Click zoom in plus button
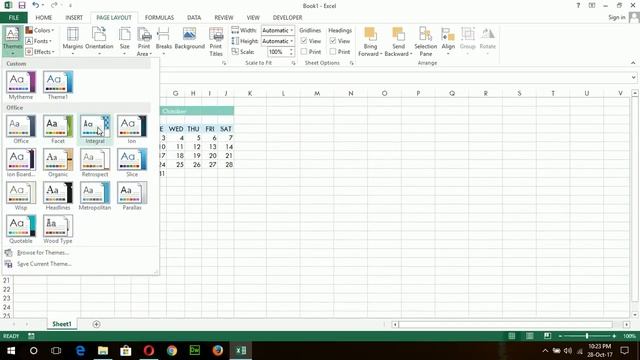The image size is (640, 360). coord(614,336)
